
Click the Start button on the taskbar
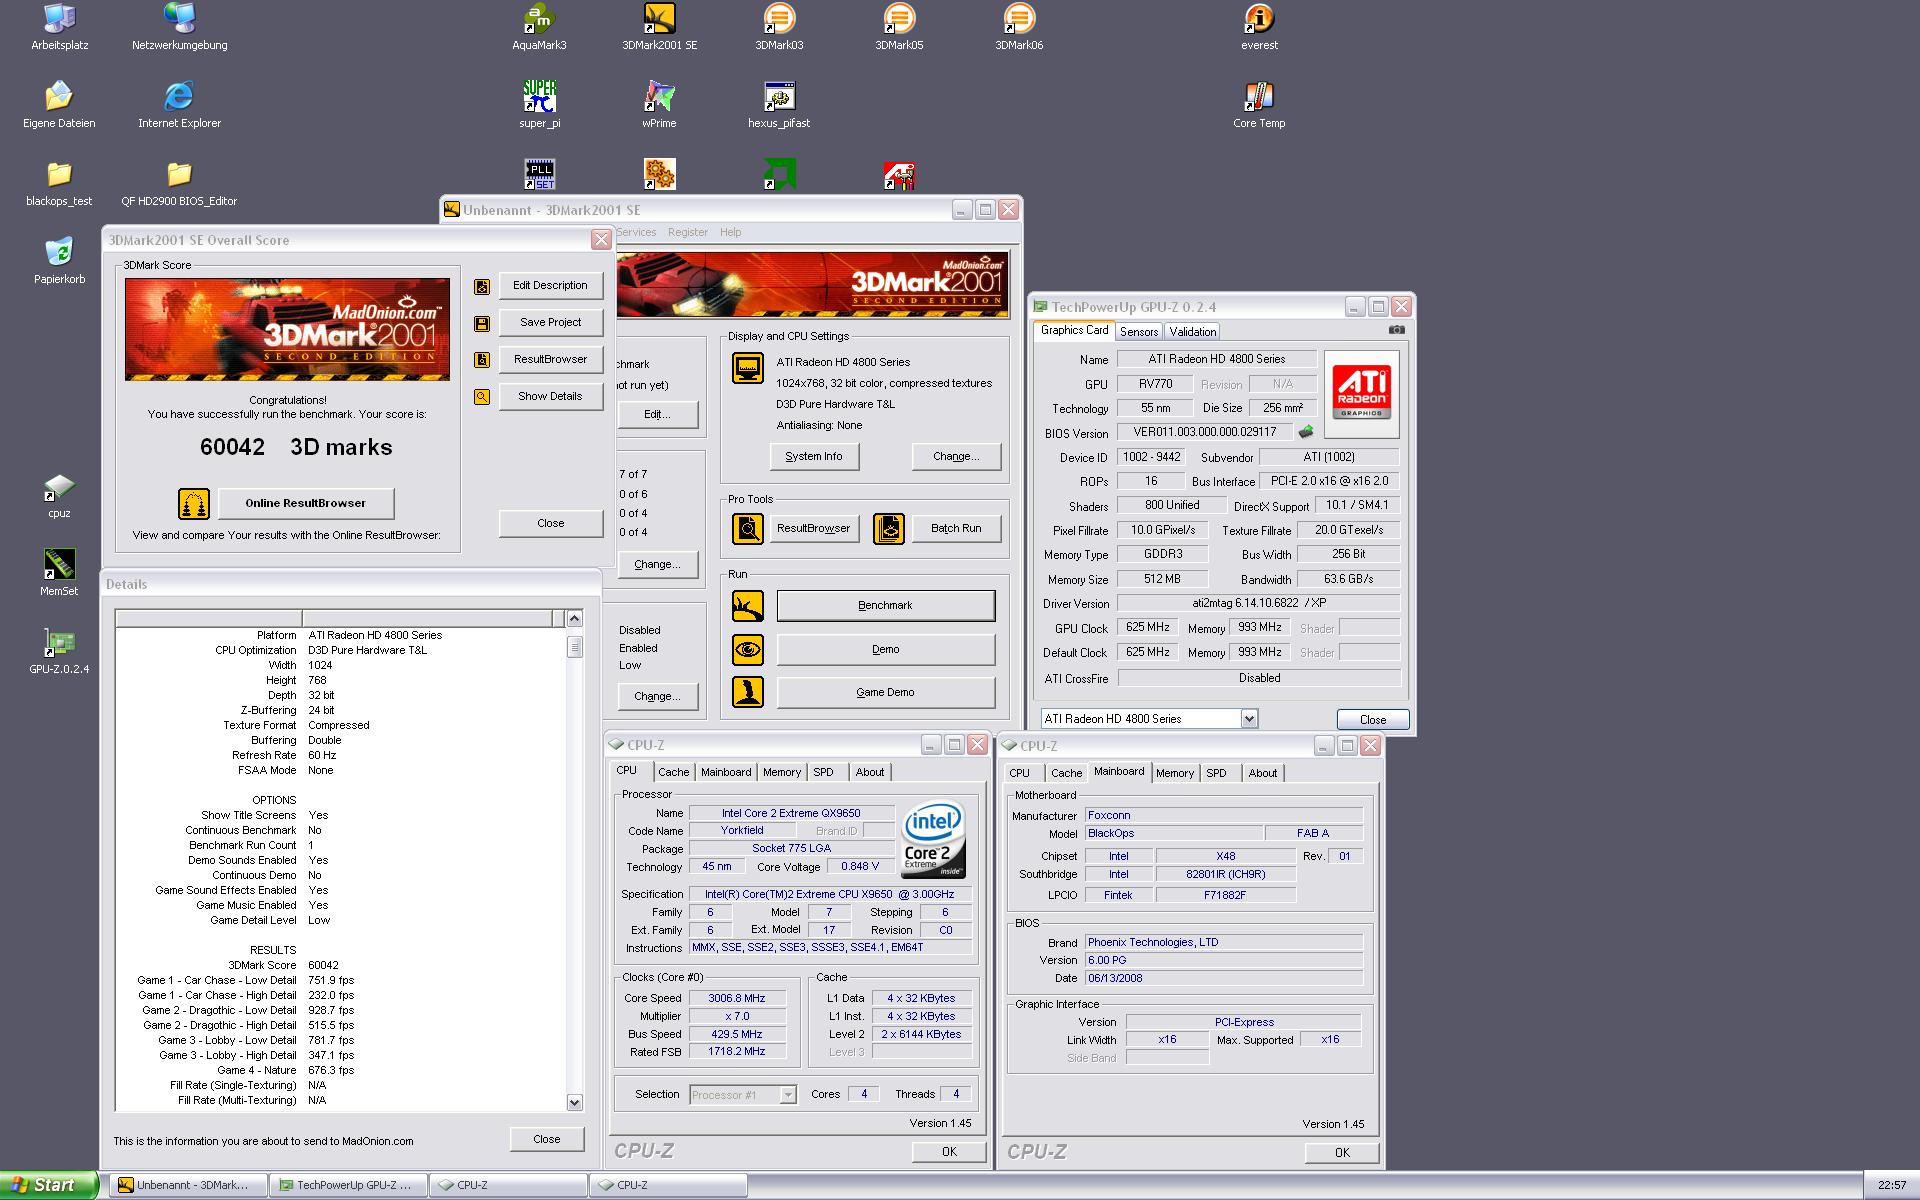49,1185
